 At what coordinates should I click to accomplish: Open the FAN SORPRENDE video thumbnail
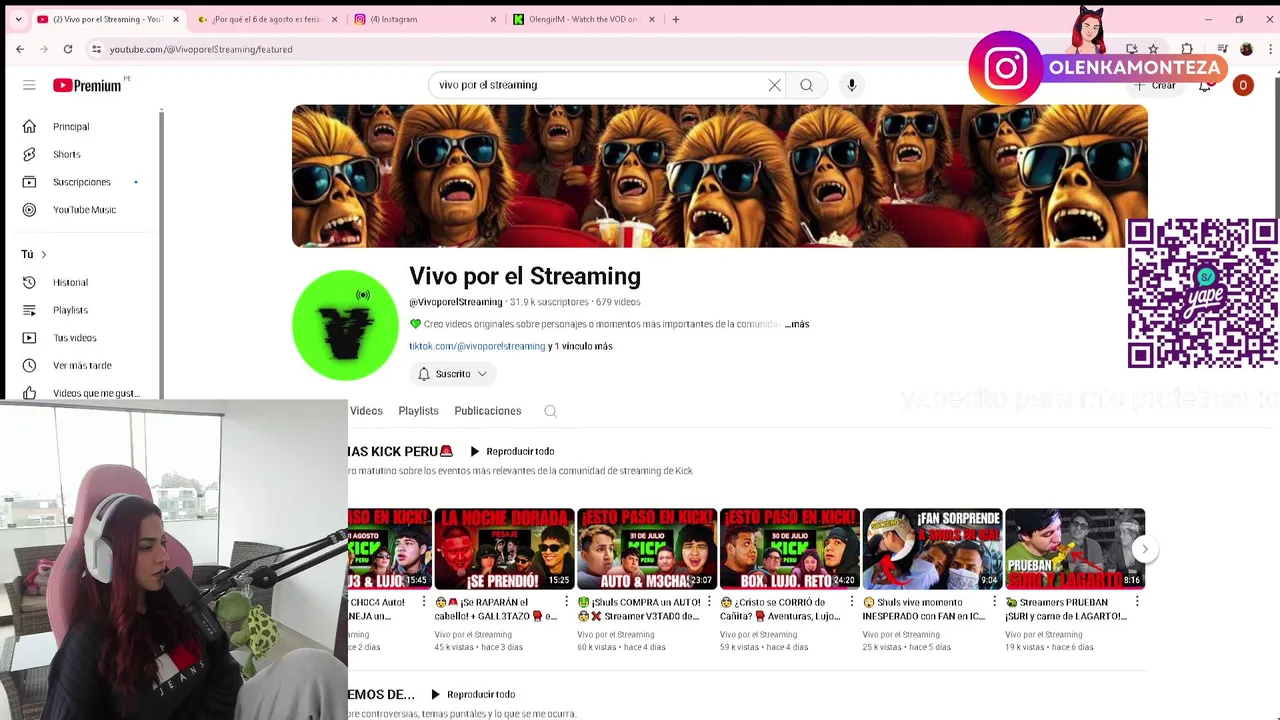[932, 549]
